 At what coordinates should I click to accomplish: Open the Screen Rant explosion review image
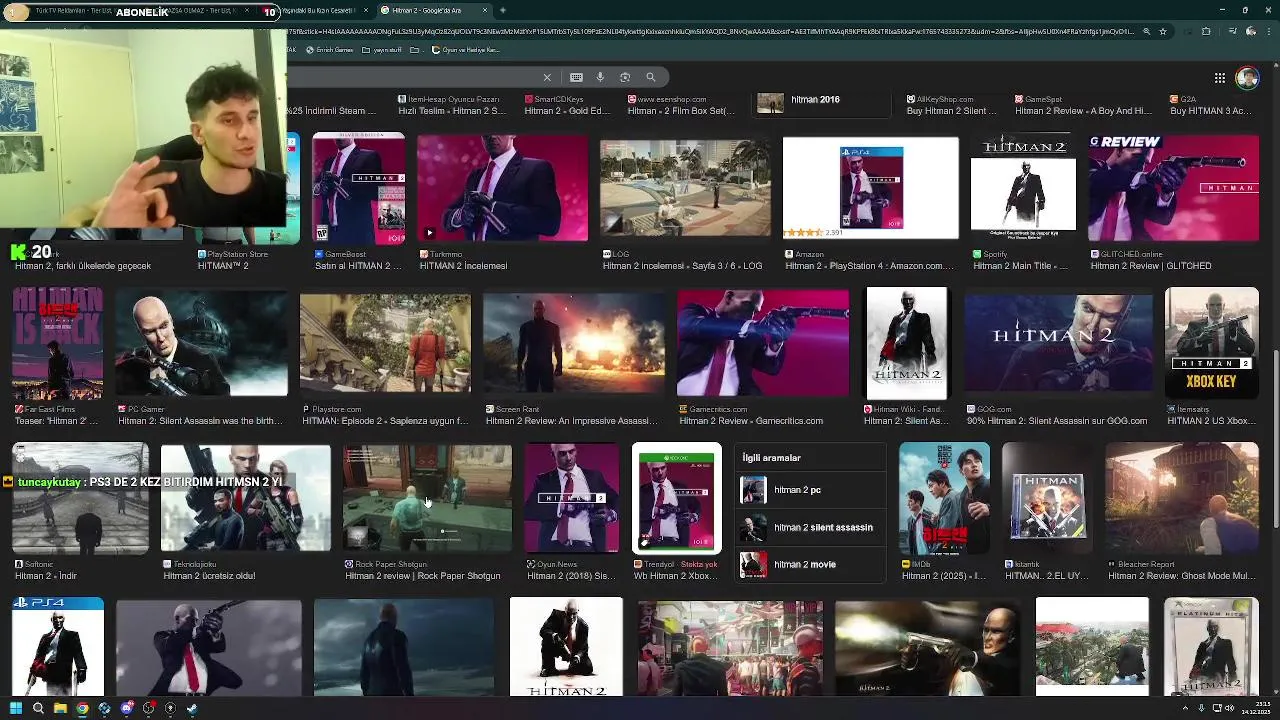[x=574, y=344]
